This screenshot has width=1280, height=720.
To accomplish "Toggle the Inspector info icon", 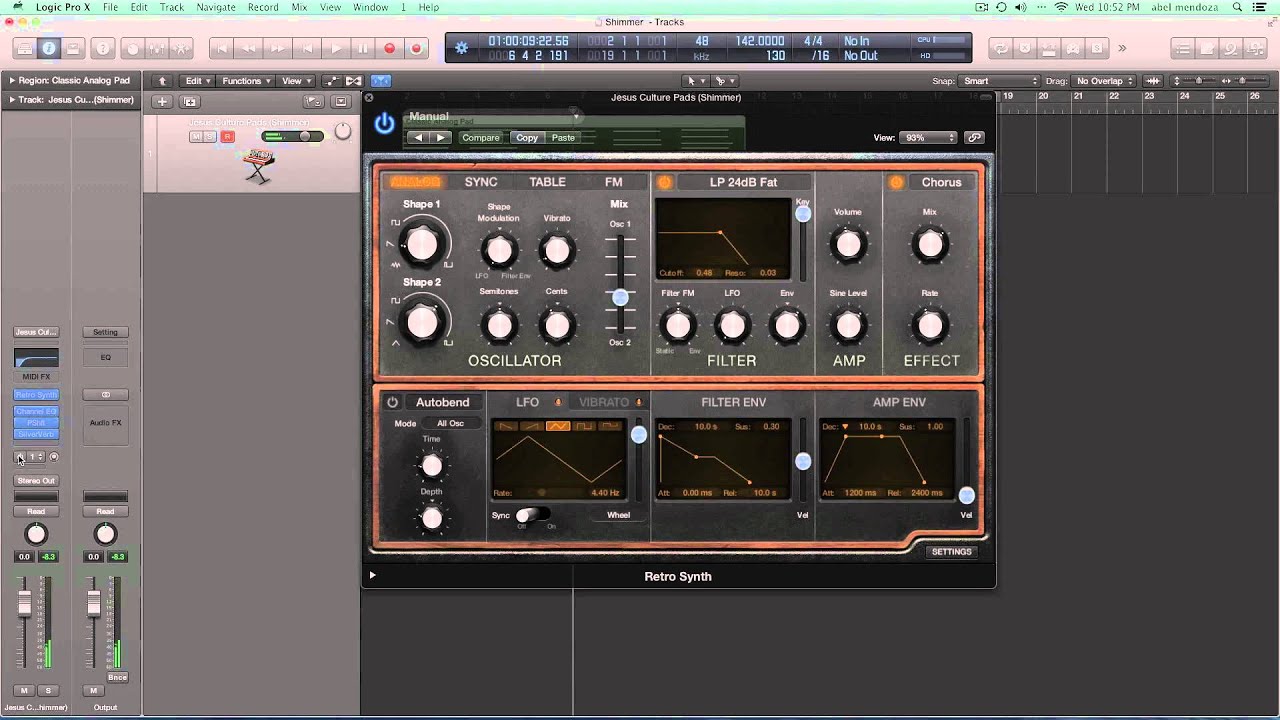I will [48, 48].
